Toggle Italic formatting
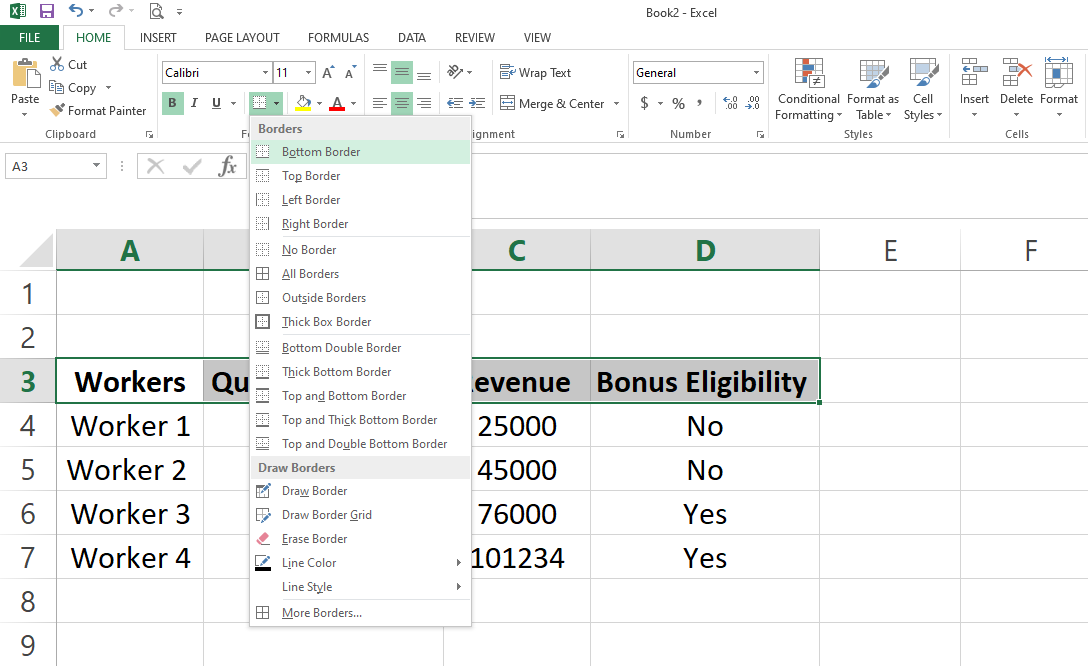Screen dimensions: 1088x666 pos(193,103)
